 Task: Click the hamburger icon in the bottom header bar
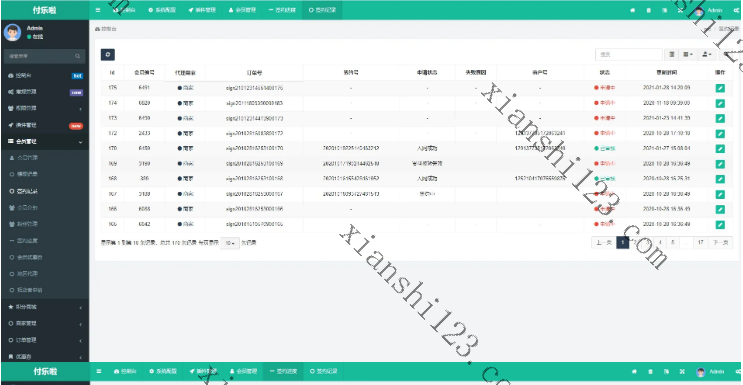pos(98,371)
